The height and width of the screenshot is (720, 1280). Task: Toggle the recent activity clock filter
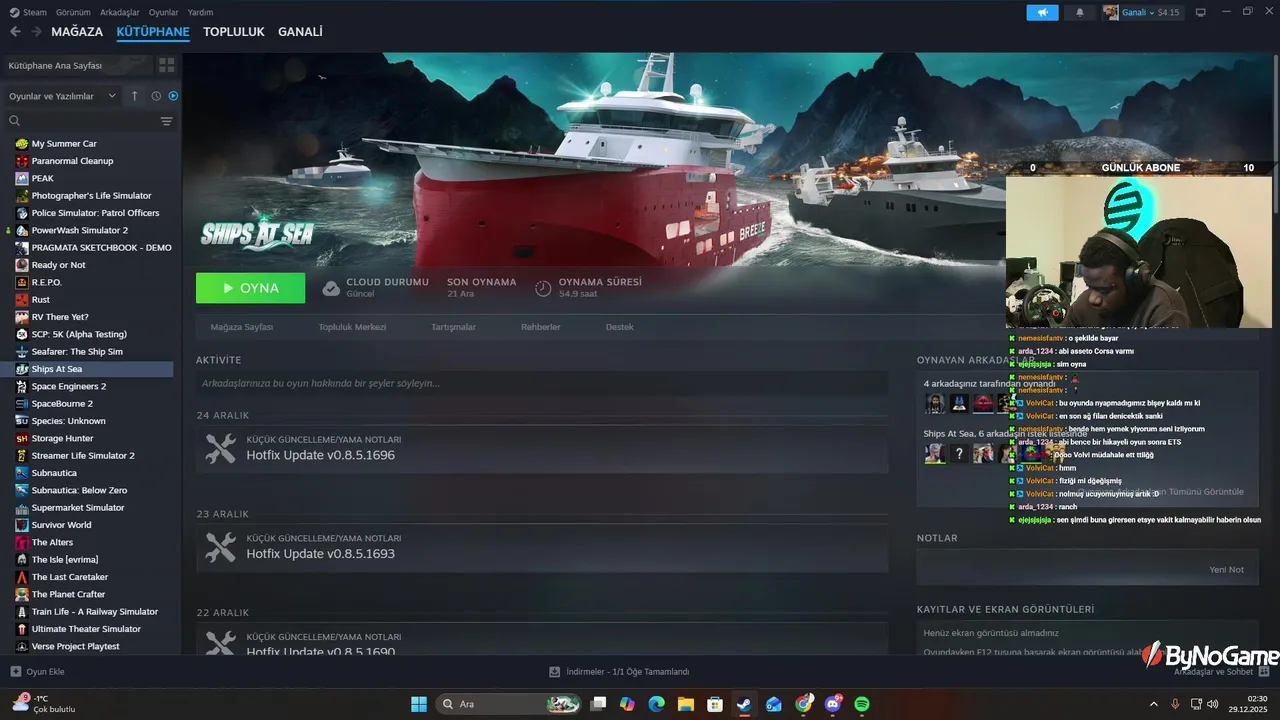coord(156,96)
